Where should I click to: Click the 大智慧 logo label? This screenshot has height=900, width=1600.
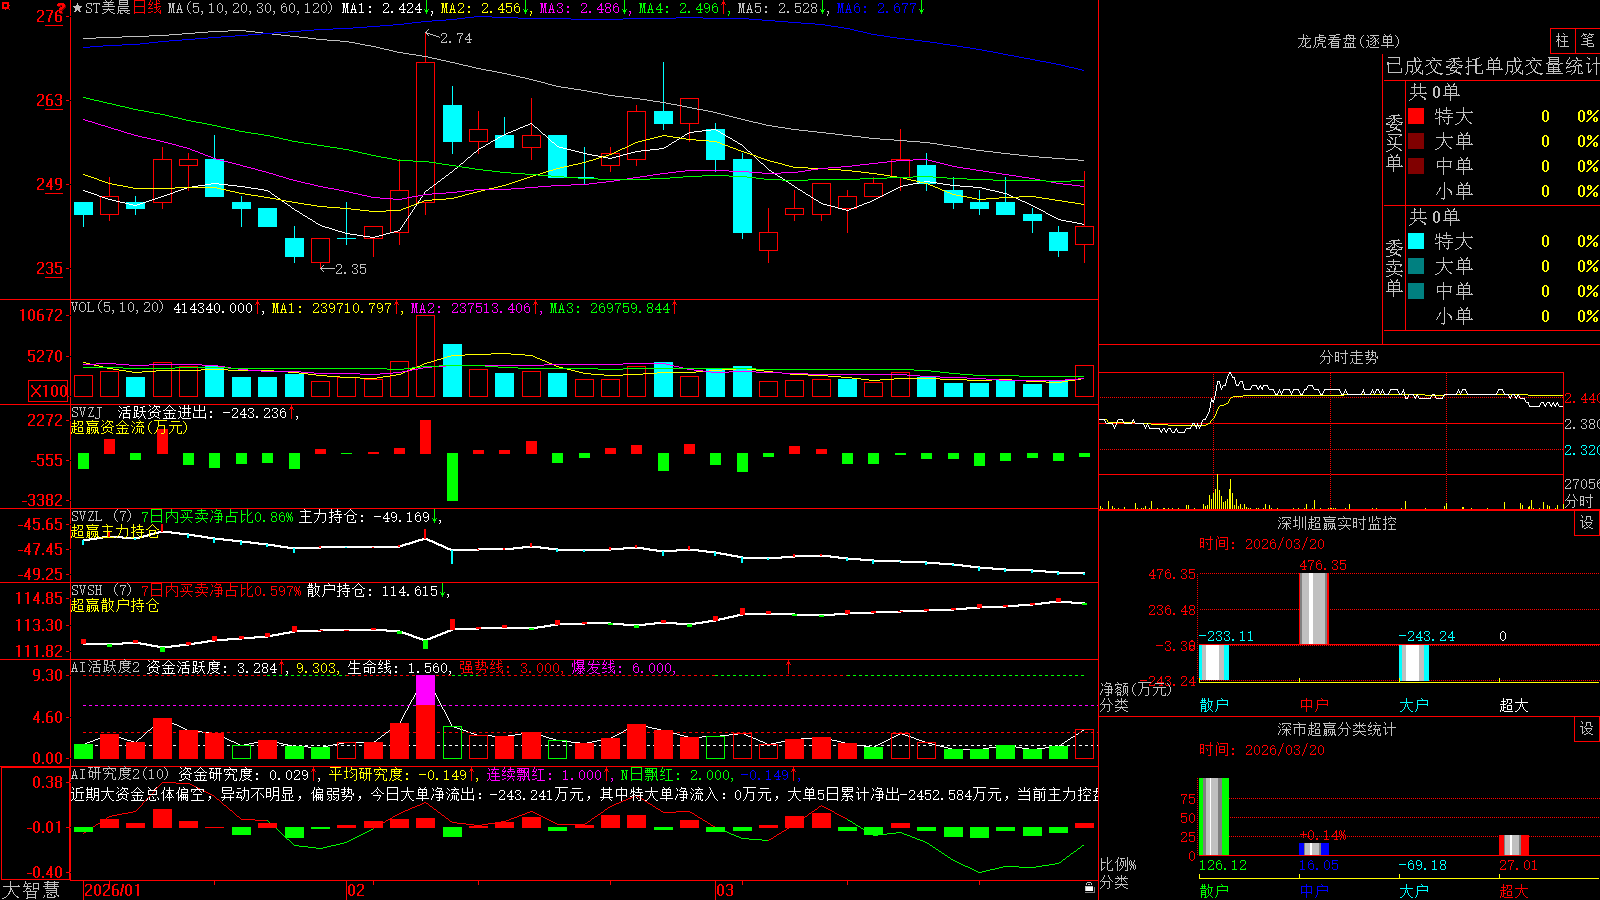pyautogui.click(x=31, y=890)
